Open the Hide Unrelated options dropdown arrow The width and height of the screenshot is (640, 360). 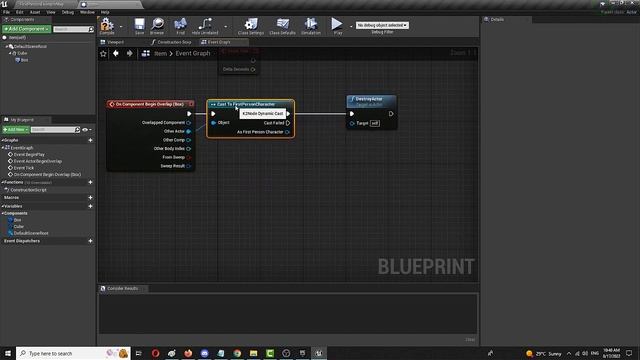(x=226, y=27)
